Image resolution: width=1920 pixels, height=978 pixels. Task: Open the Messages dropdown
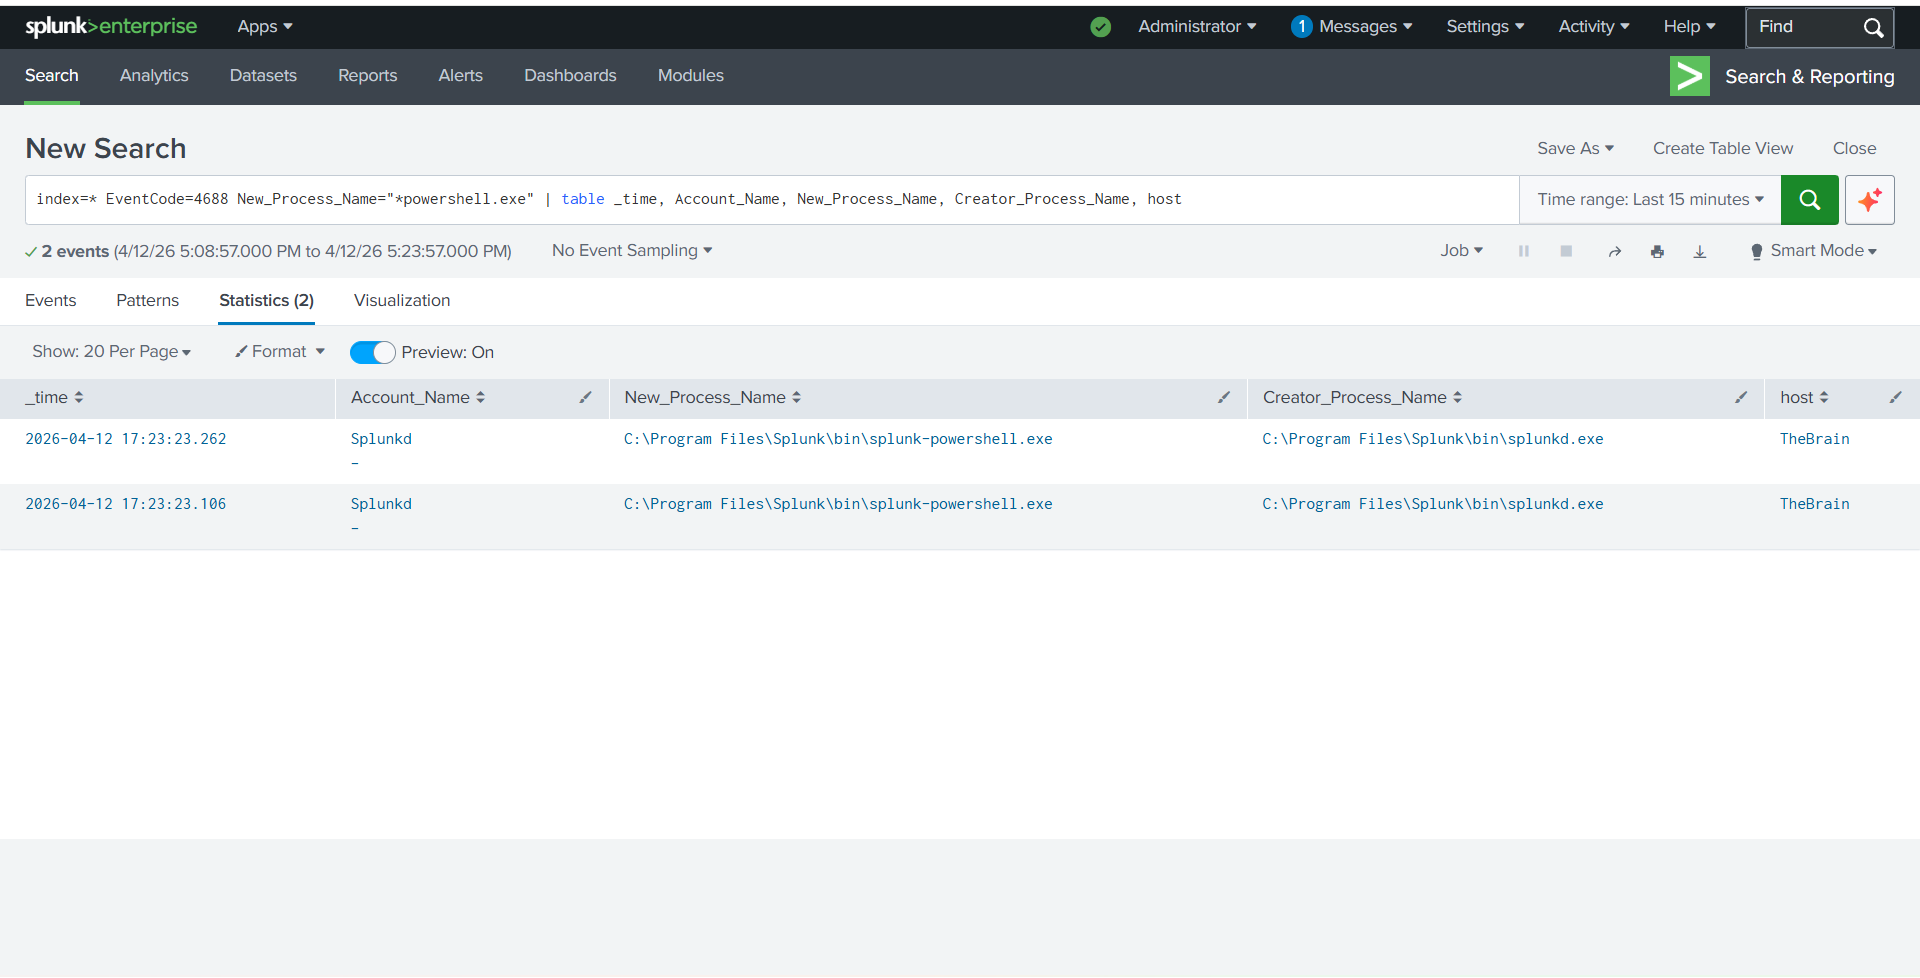coord(1365,27)
